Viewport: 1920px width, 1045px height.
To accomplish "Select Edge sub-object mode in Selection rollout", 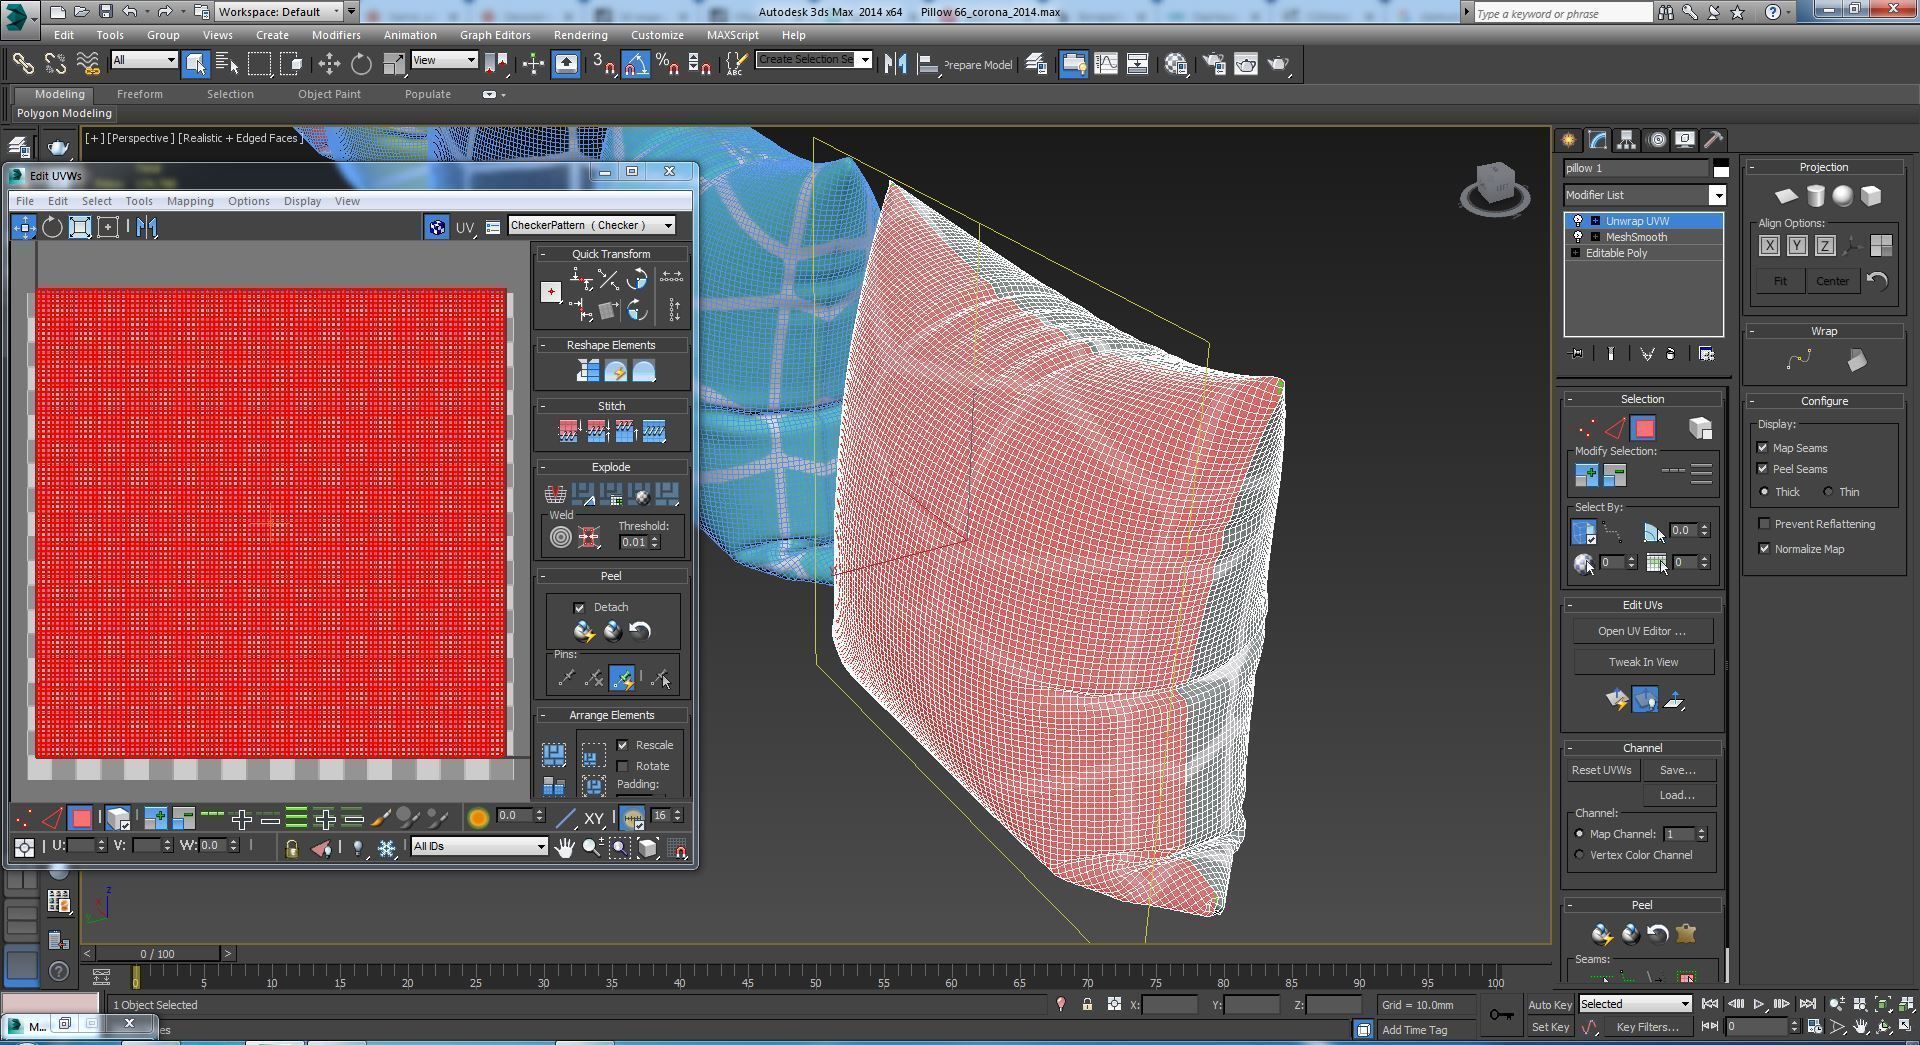I will (x=1615, y=429).
